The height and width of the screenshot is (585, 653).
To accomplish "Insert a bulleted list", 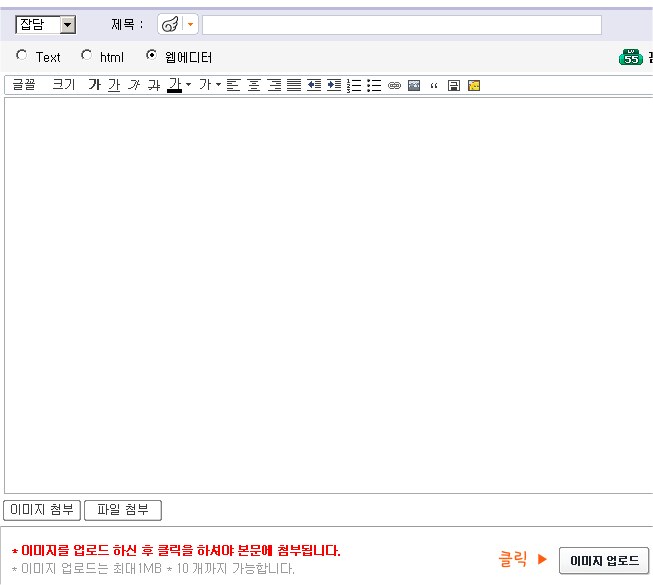I will pyautogui.click(x=374, y=86).
